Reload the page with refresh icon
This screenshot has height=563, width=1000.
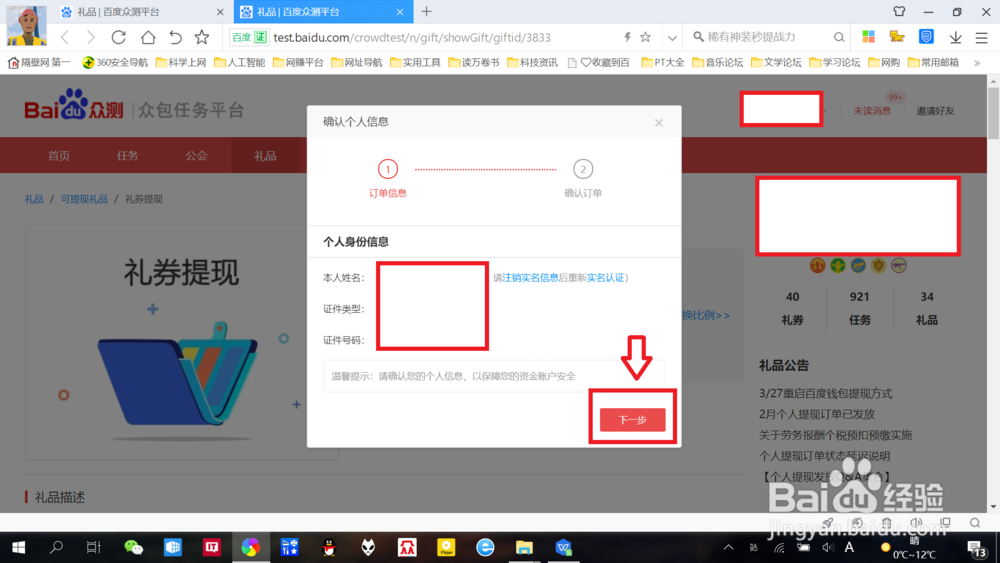click(x=119, y=38)
